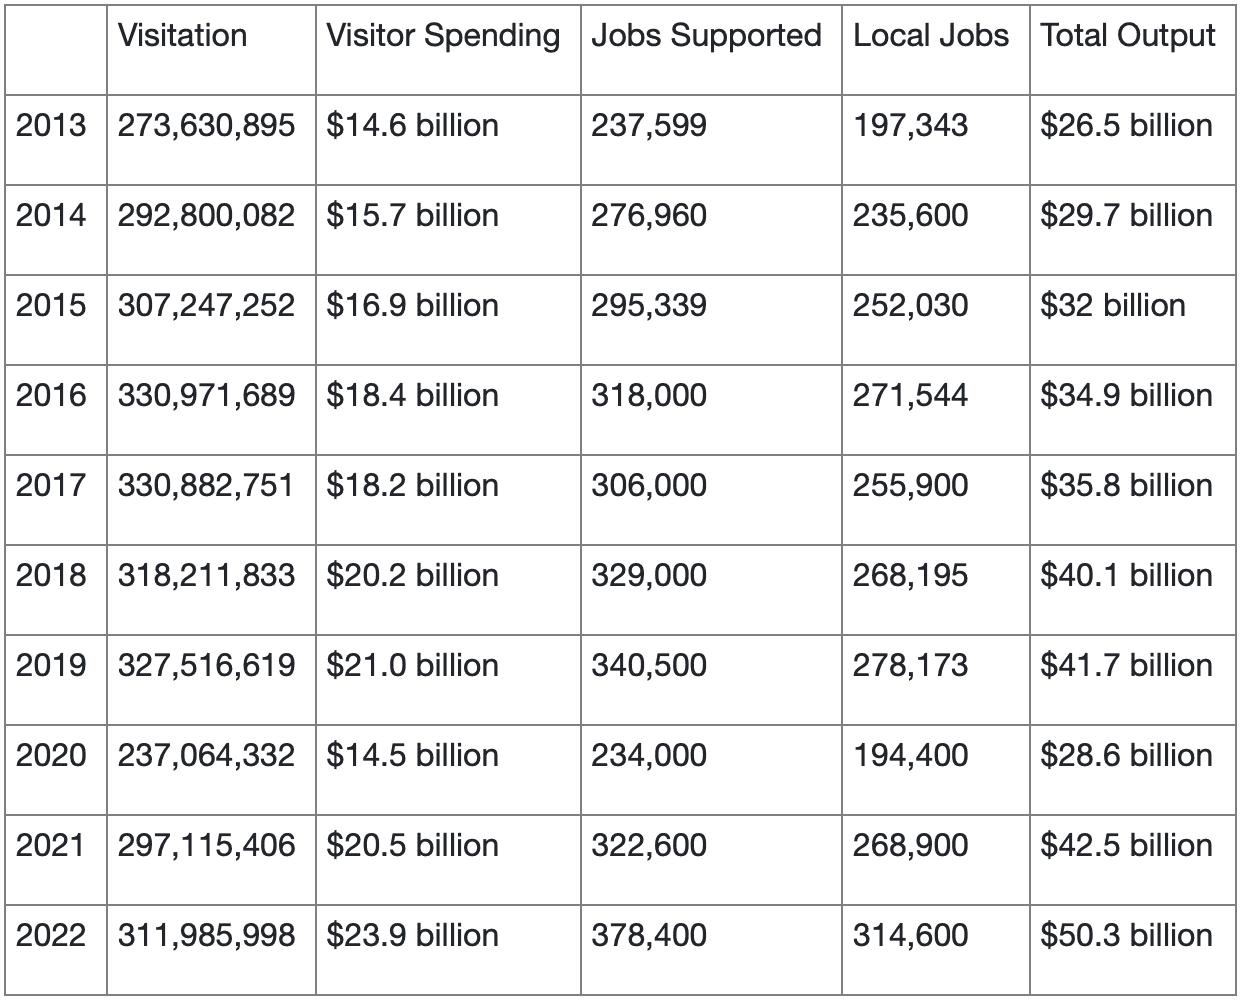This screenshot has width=1242, height=1002.
Task: Click the $23.9 billion visitor spending cell
Action: coord(413,935)
